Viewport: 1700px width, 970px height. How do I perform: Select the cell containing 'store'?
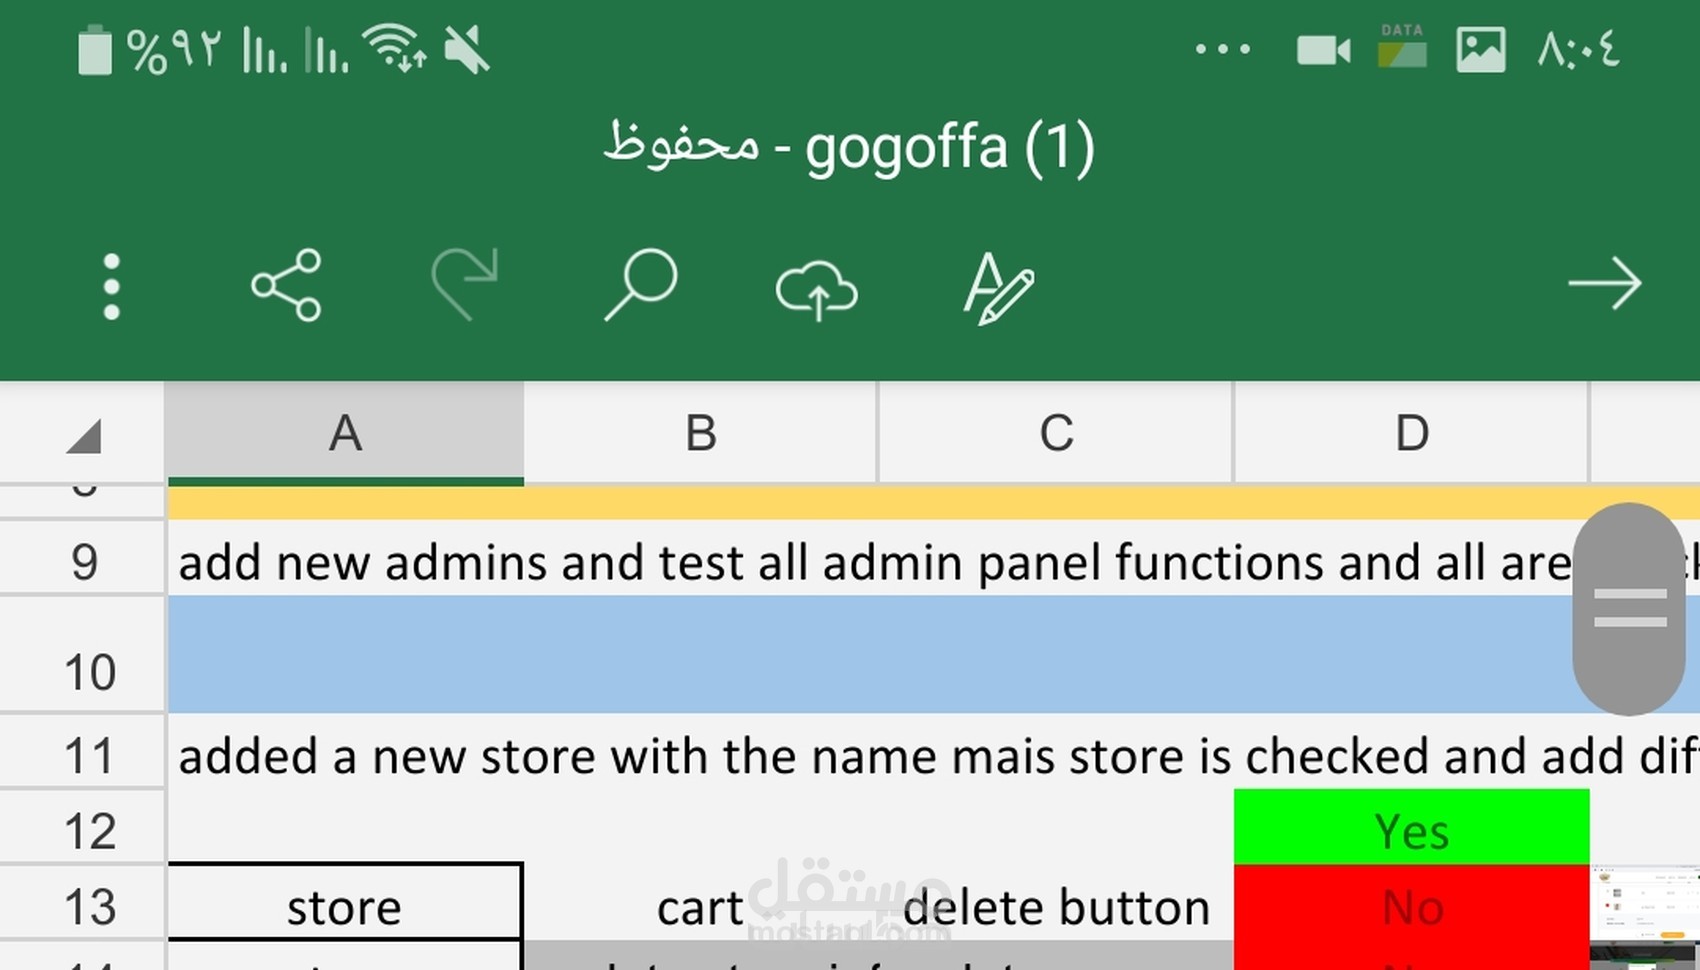tap(344, 907)
